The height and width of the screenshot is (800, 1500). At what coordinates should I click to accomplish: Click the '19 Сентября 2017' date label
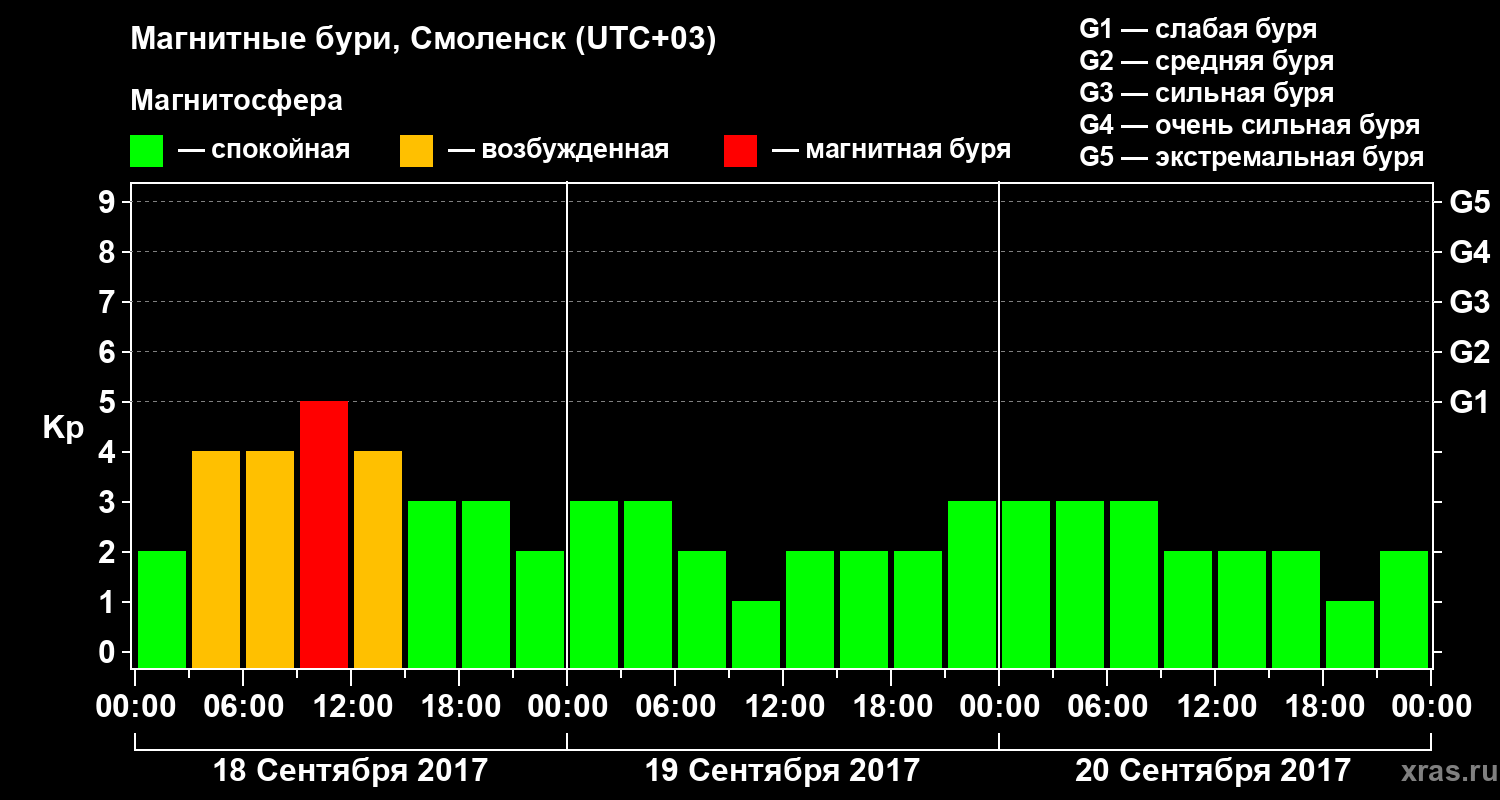click(782, 770)
